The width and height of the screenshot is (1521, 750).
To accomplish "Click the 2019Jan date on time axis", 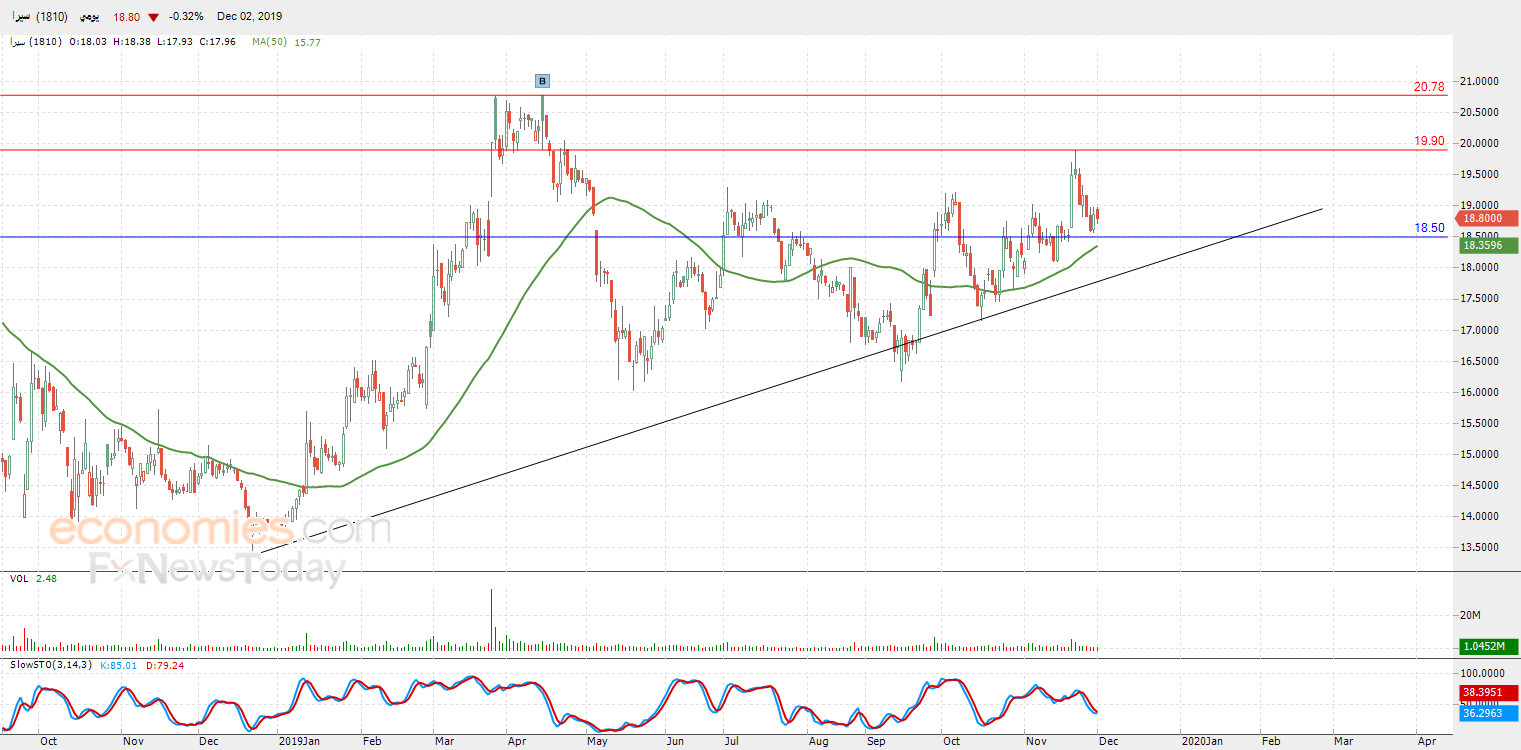I will (x=298, y=741).
